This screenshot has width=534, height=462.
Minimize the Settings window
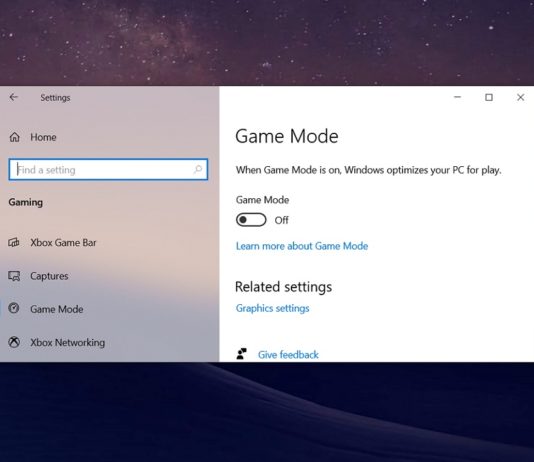[457, 97]
